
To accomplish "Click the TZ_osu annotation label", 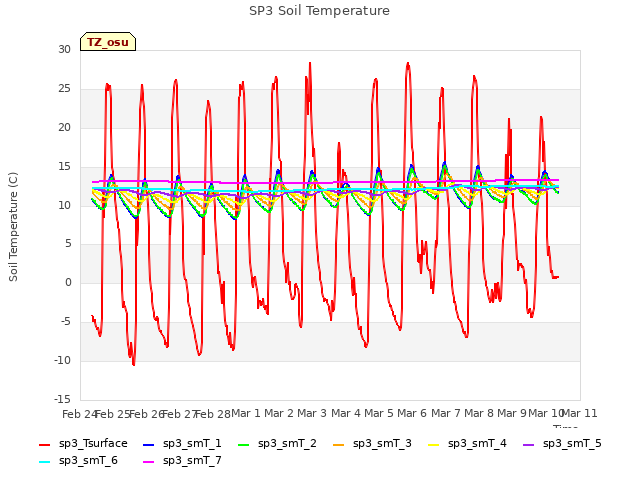I will coord(108,42).
